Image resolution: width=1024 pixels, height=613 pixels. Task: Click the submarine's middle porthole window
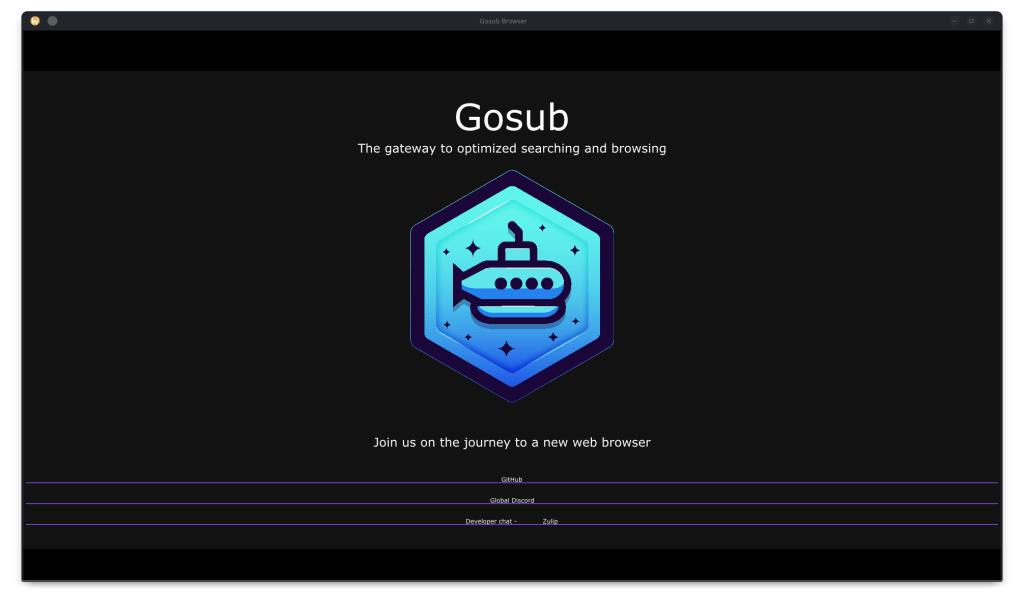click(516, 283)
